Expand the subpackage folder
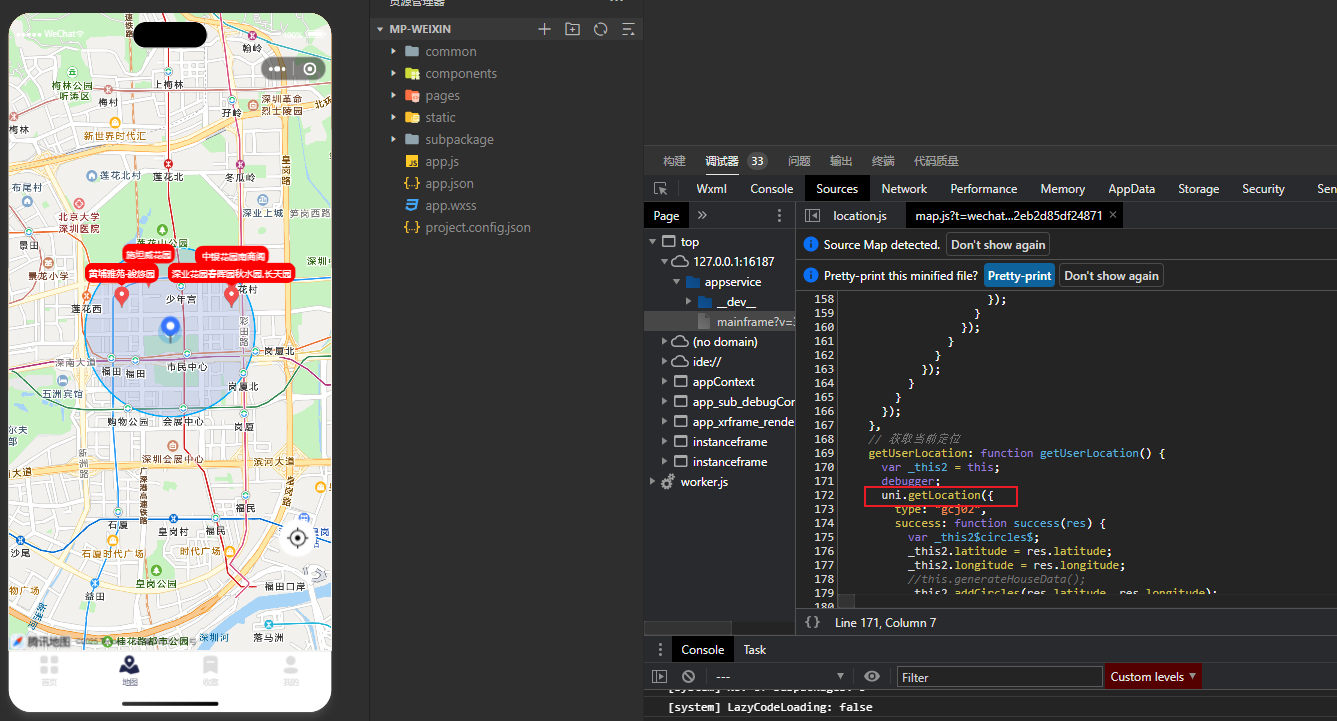This screenshot has width=1337, height=721. click(394, 139)
